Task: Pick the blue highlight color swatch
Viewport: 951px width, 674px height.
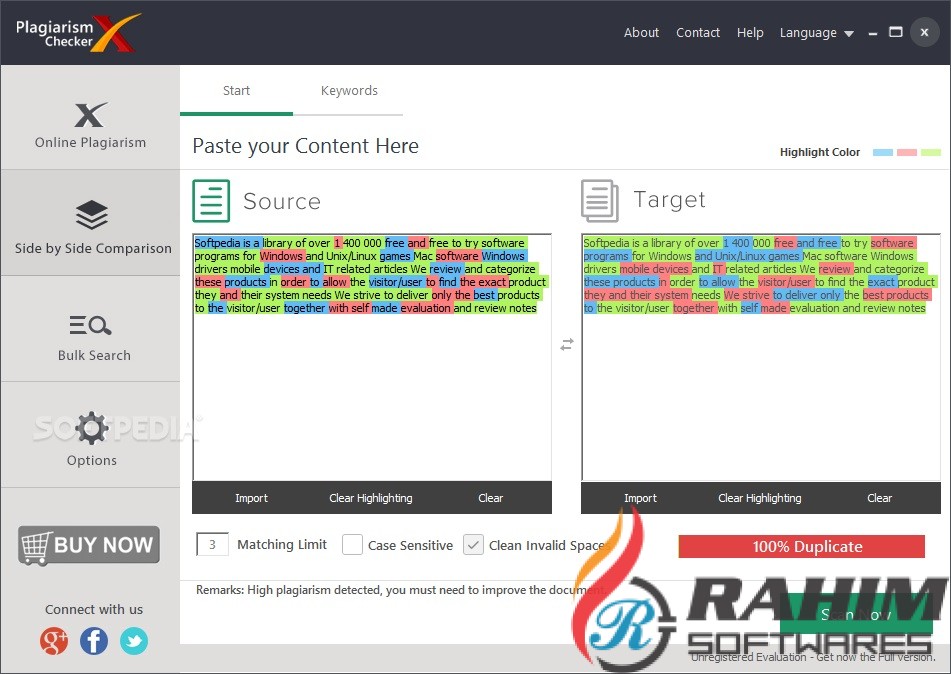Action: 882,152
